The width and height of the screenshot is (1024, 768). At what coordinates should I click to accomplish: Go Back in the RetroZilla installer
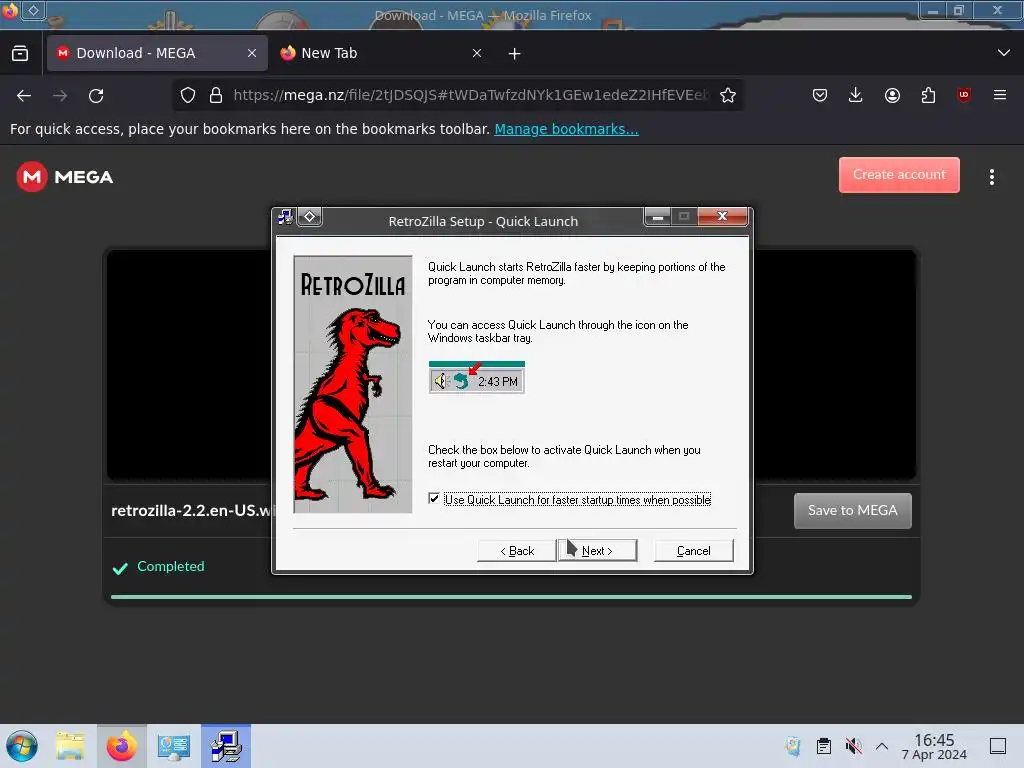(517, 551)
